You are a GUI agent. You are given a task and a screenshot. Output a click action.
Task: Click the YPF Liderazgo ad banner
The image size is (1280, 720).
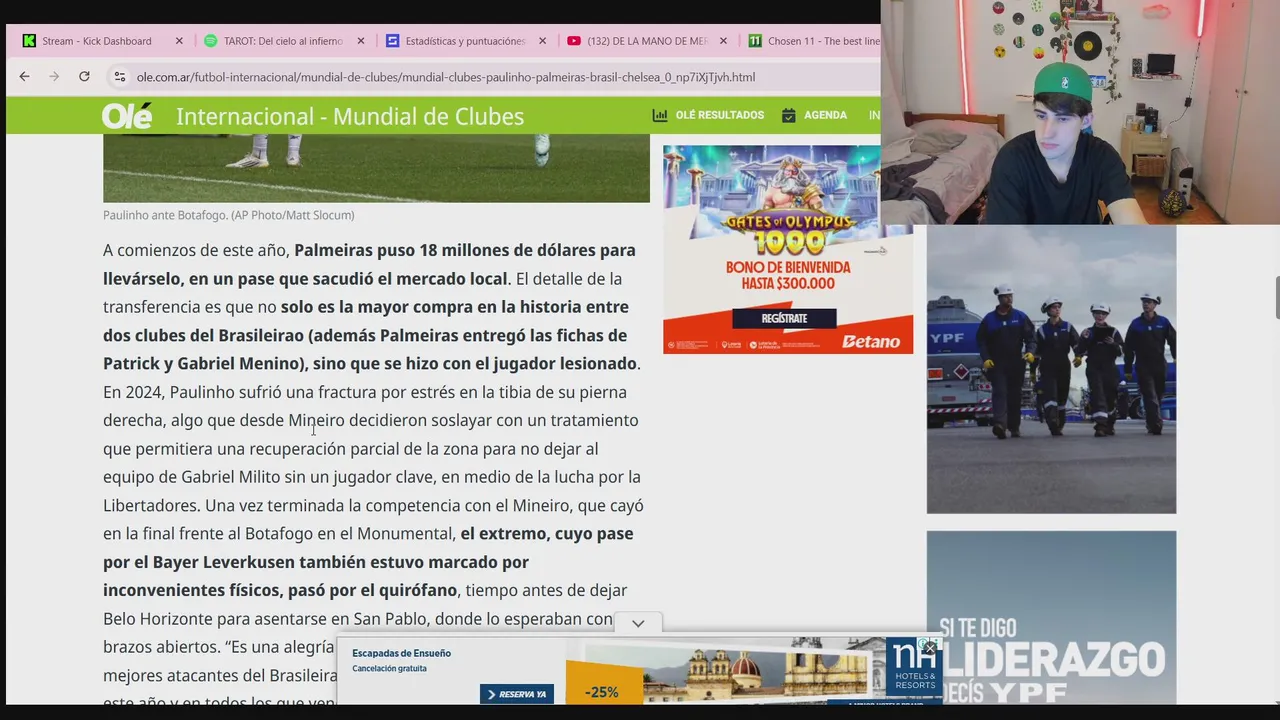point(1051,617)
